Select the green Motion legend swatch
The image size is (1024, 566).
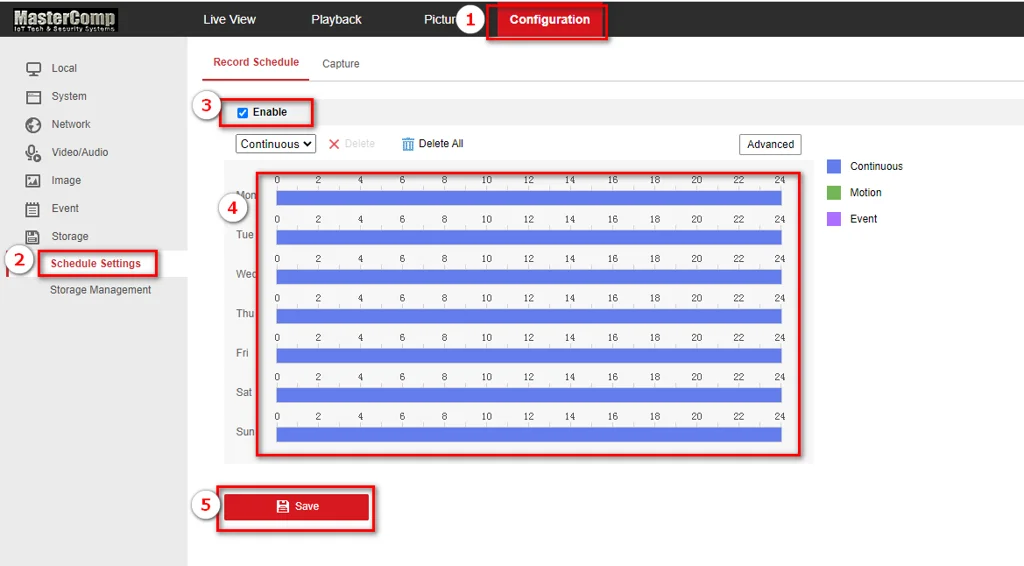click(834, 193)
